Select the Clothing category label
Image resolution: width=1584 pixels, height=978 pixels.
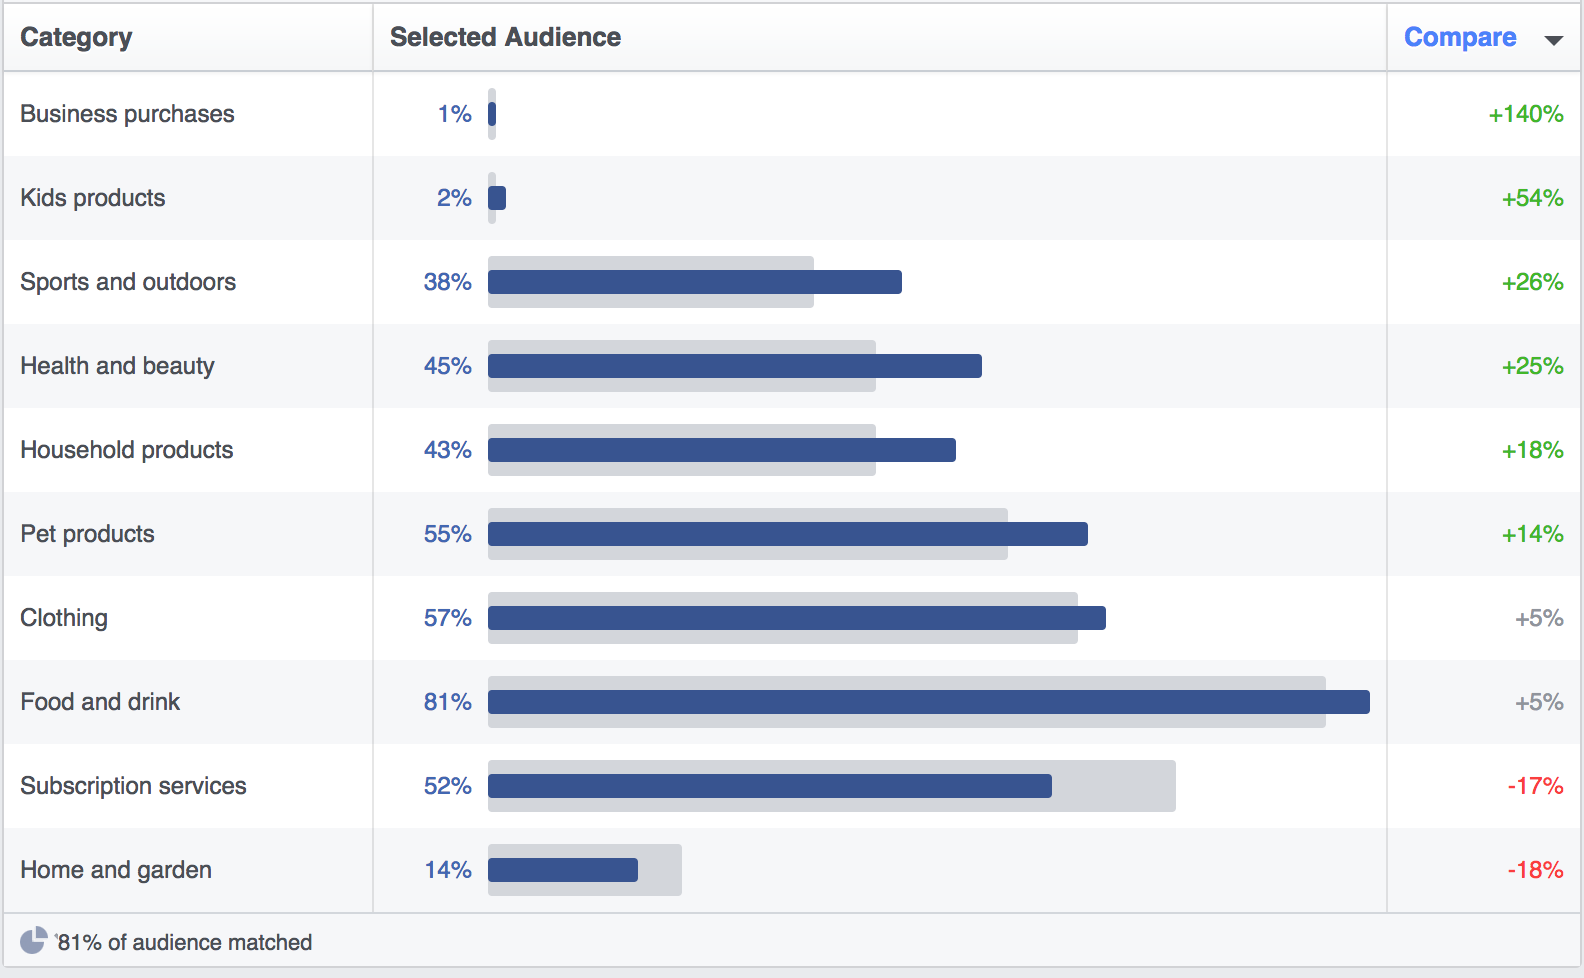(64, 618)
